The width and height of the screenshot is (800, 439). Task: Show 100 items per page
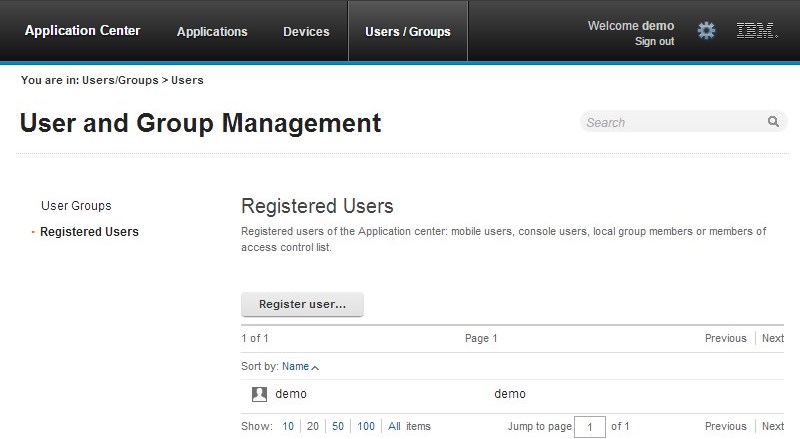(x=366, y=426)
